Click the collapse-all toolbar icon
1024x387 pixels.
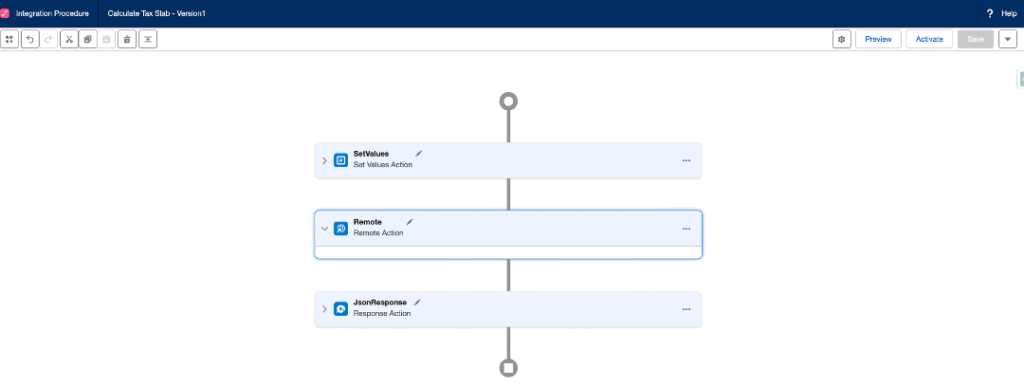point(148,39)
